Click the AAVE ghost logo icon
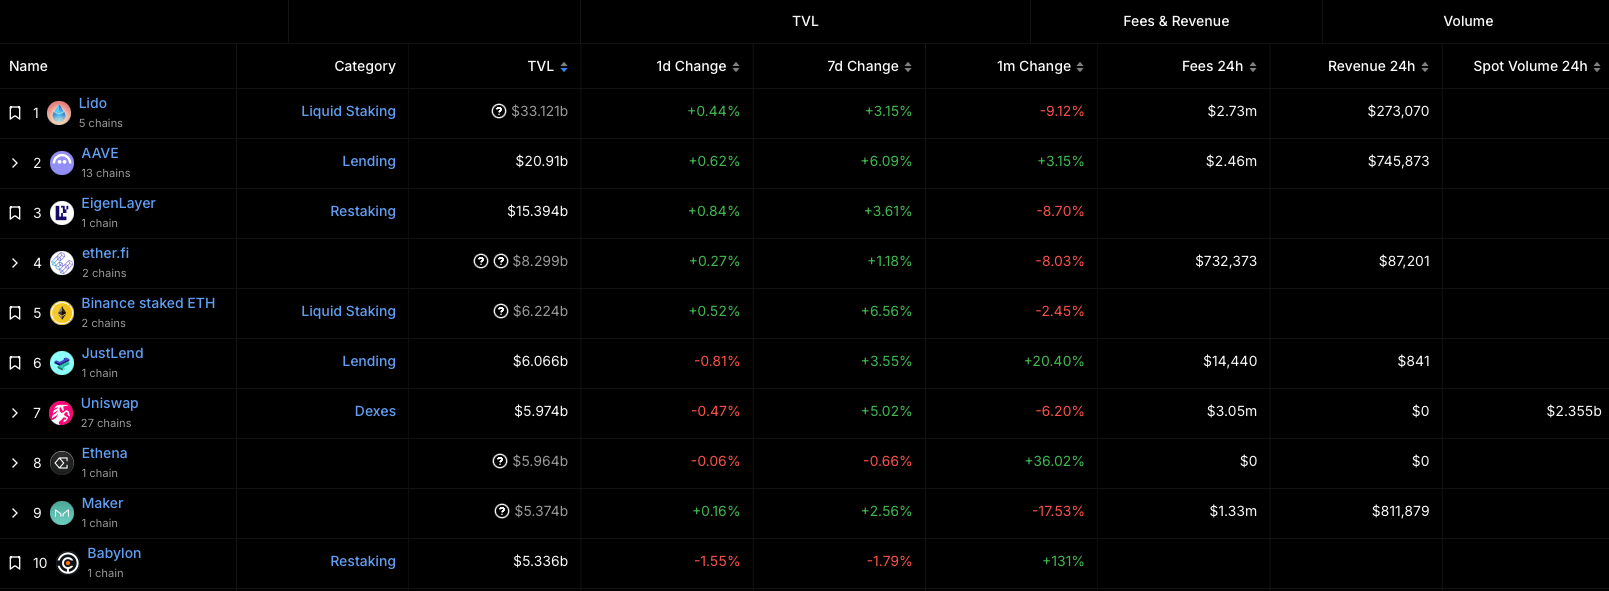The image size is (1609, 591). (62, 163)
